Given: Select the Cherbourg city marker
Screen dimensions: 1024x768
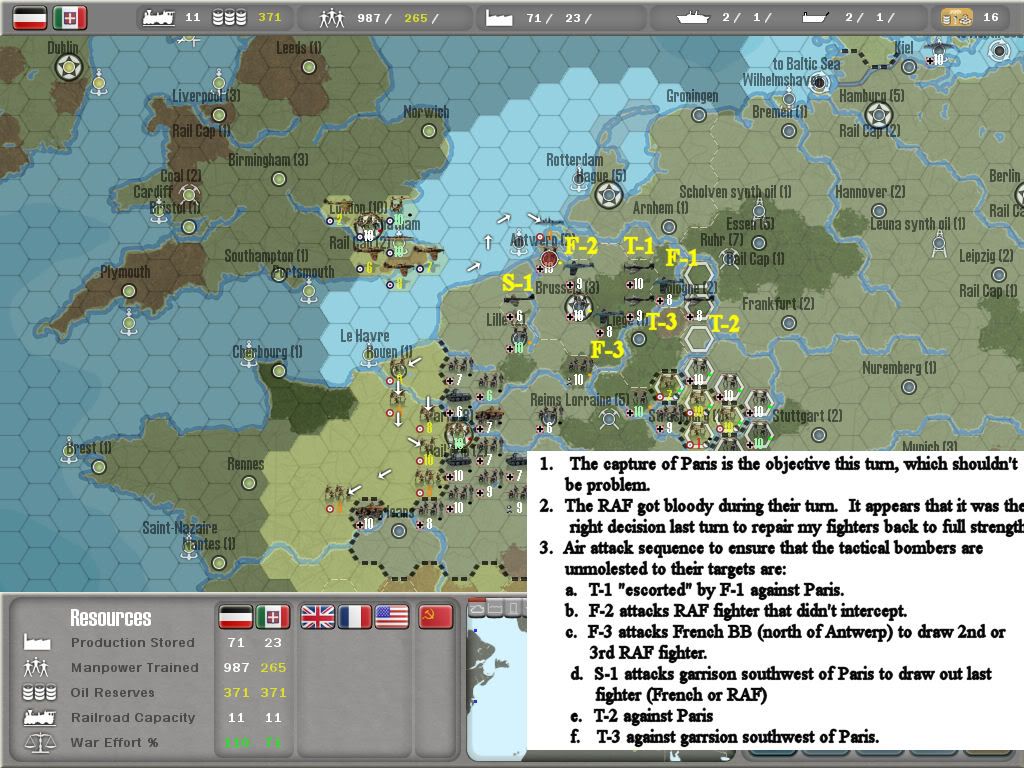Looking at the screenshot, I should tap(279, 371).
